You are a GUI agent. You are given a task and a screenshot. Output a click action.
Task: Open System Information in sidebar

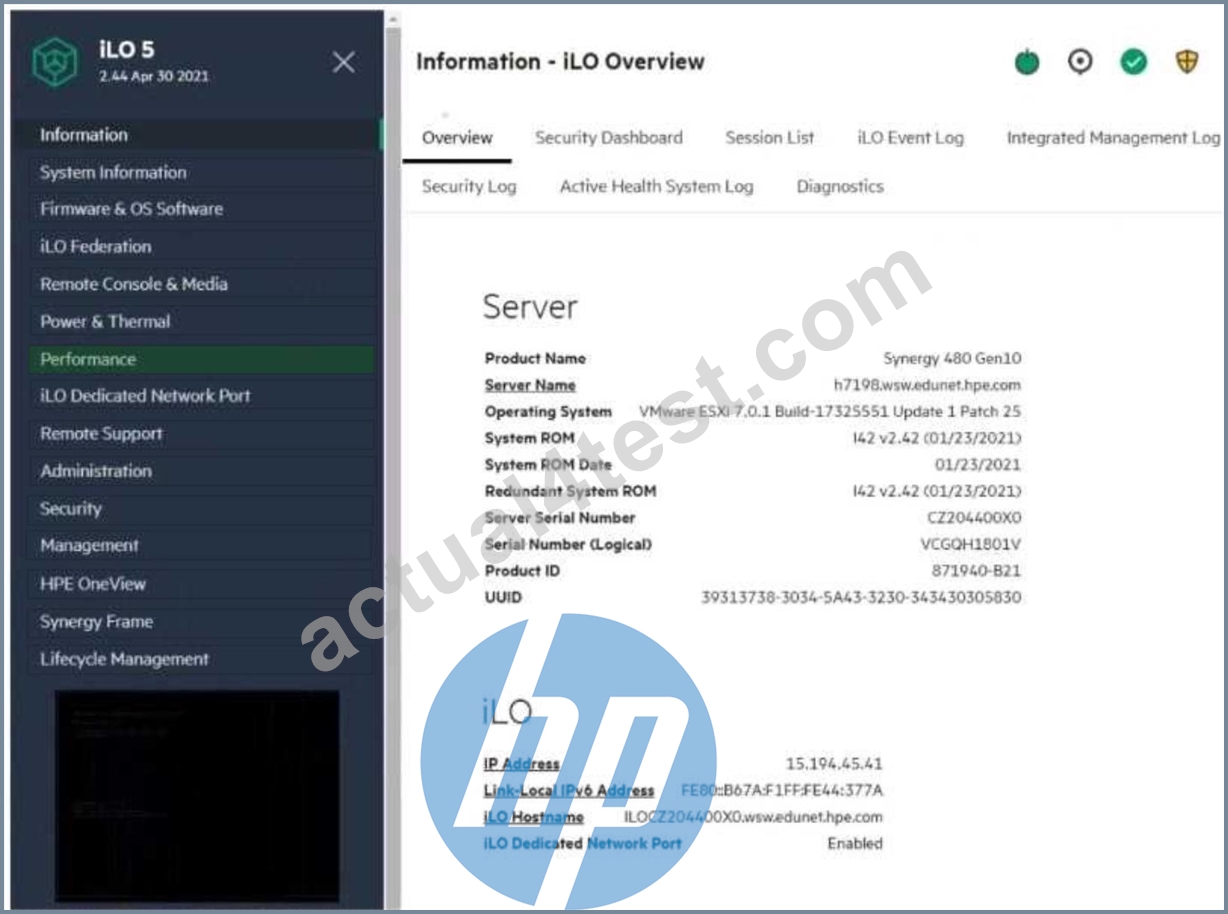pos(203,172)
